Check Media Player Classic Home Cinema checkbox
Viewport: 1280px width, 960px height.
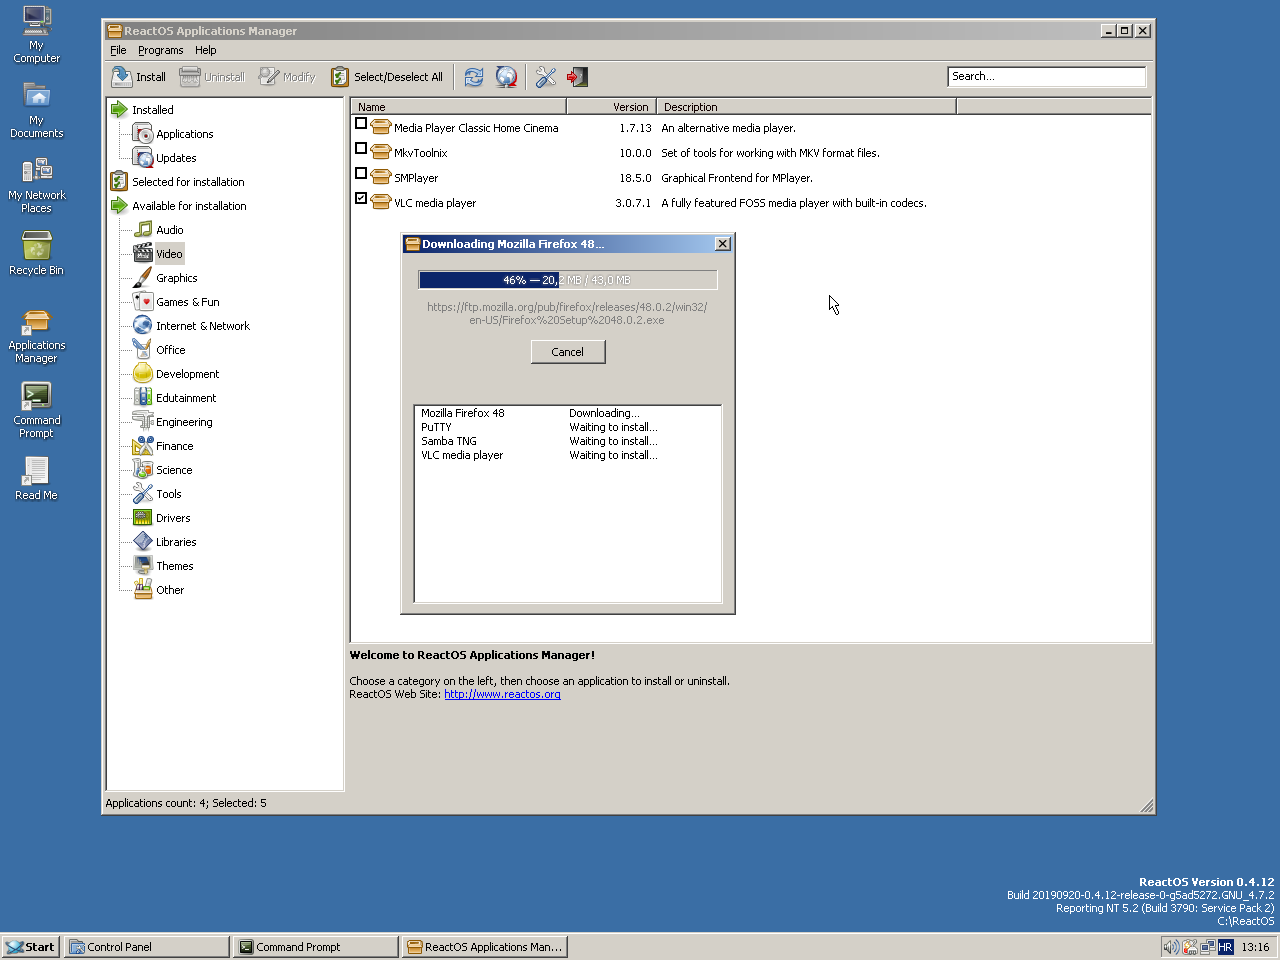361,123
